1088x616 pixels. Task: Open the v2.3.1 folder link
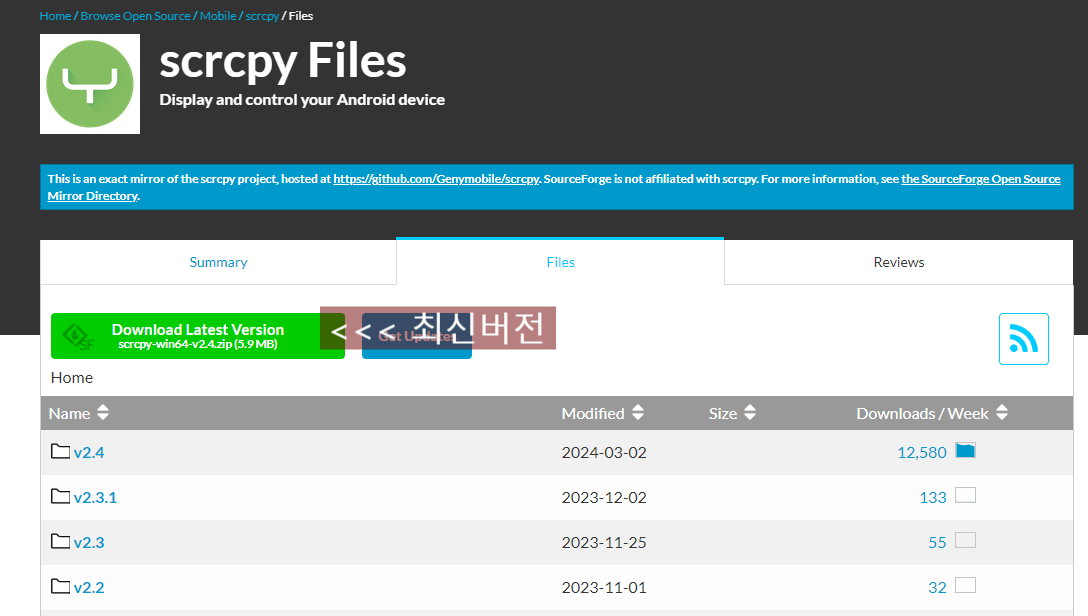[95, 497]
